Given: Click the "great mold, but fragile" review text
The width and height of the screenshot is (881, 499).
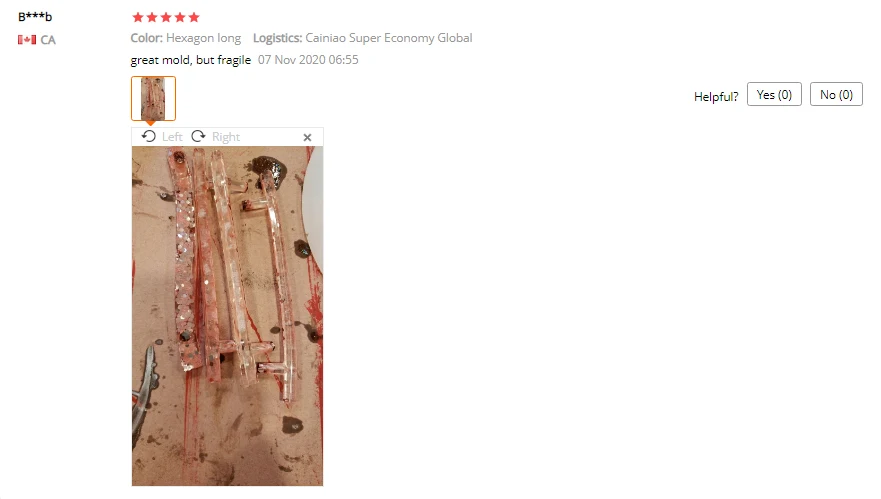Looking at the screenshot, I should 190,60.
